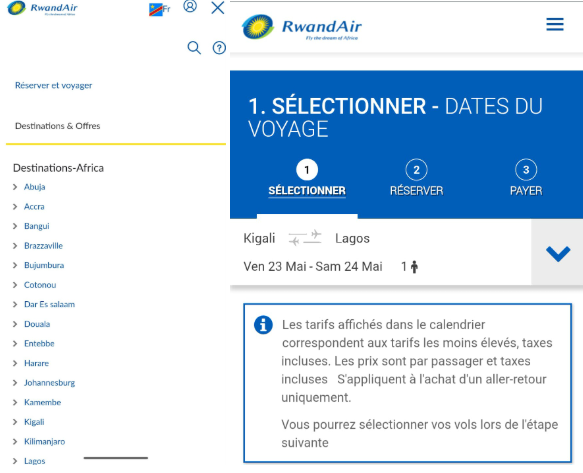583x473 pixels.
Task: Select step 2 Réserver tab
Action: pos(416,178)
